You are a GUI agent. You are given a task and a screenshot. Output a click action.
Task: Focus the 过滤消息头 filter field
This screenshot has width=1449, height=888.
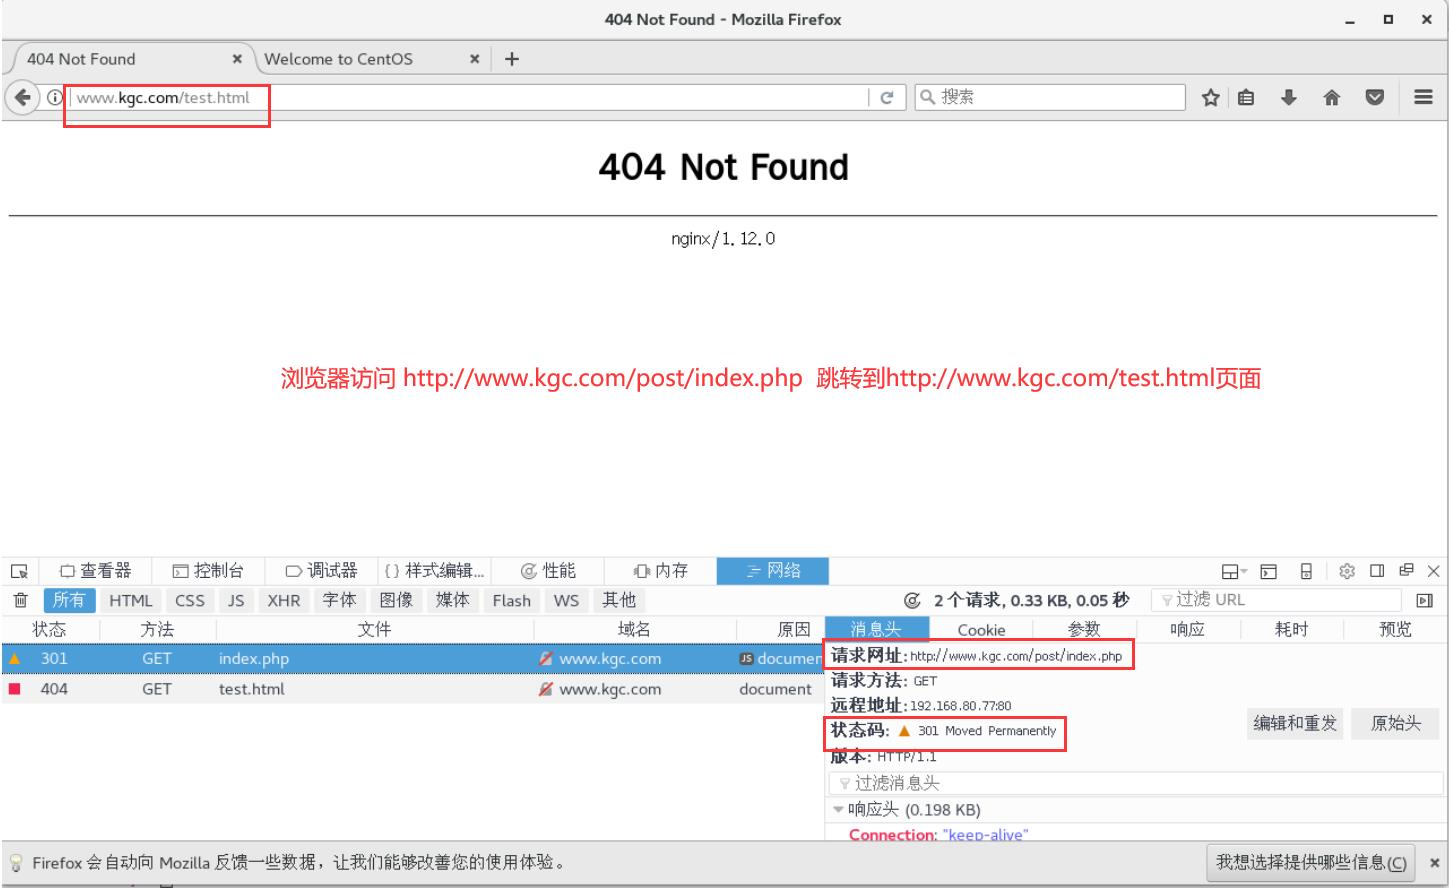pyautogui.click(x=1137, y=783)
